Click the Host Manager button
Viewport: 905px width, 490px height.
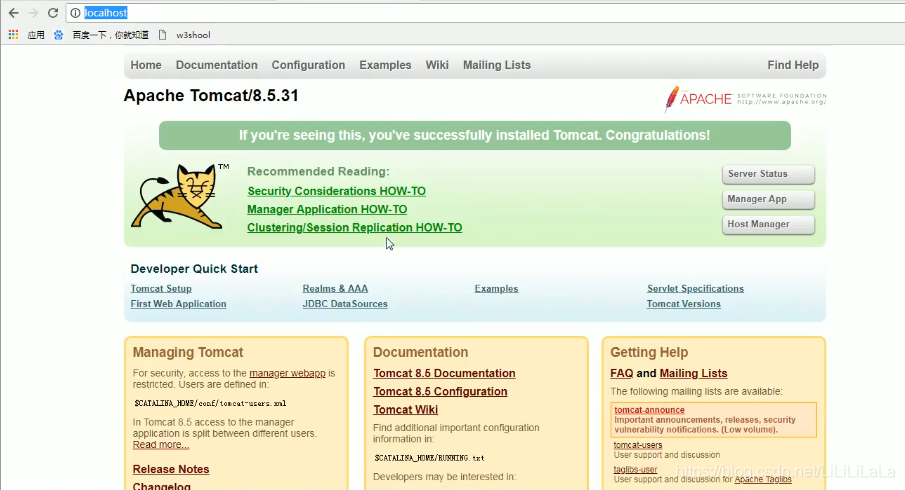click(768, 224)
